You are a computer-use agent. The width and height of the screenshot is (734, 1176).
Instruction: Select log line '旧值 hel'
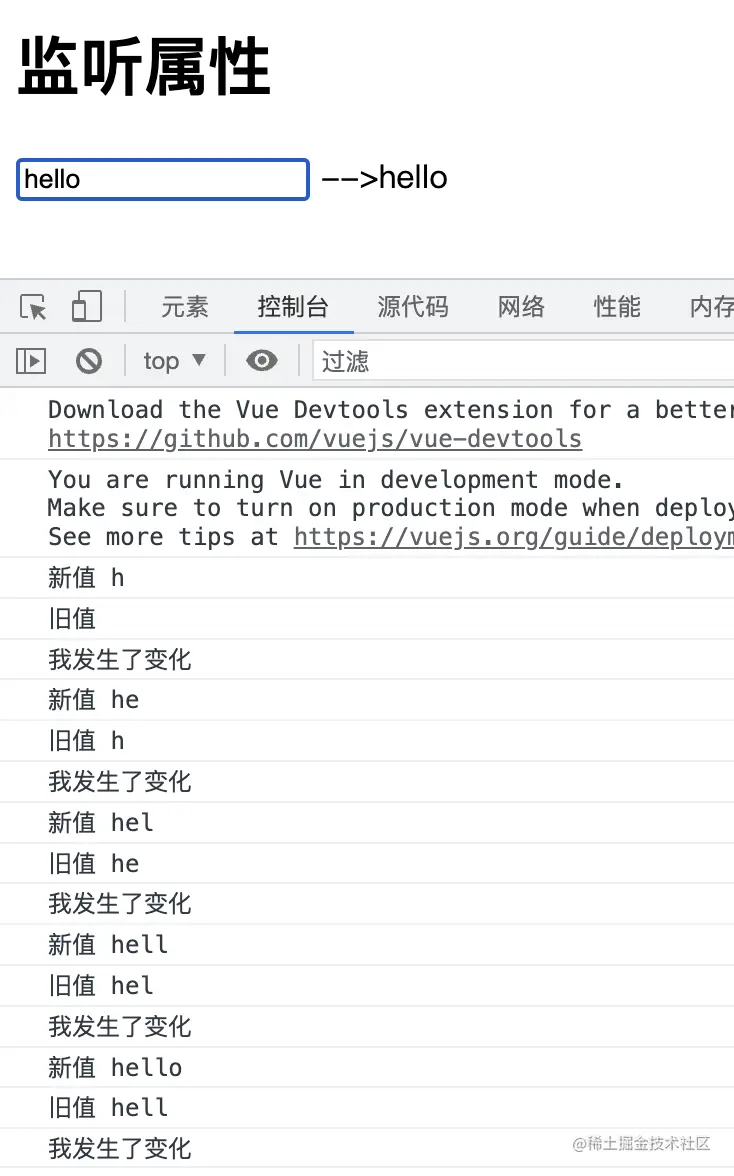pos(100,986)
